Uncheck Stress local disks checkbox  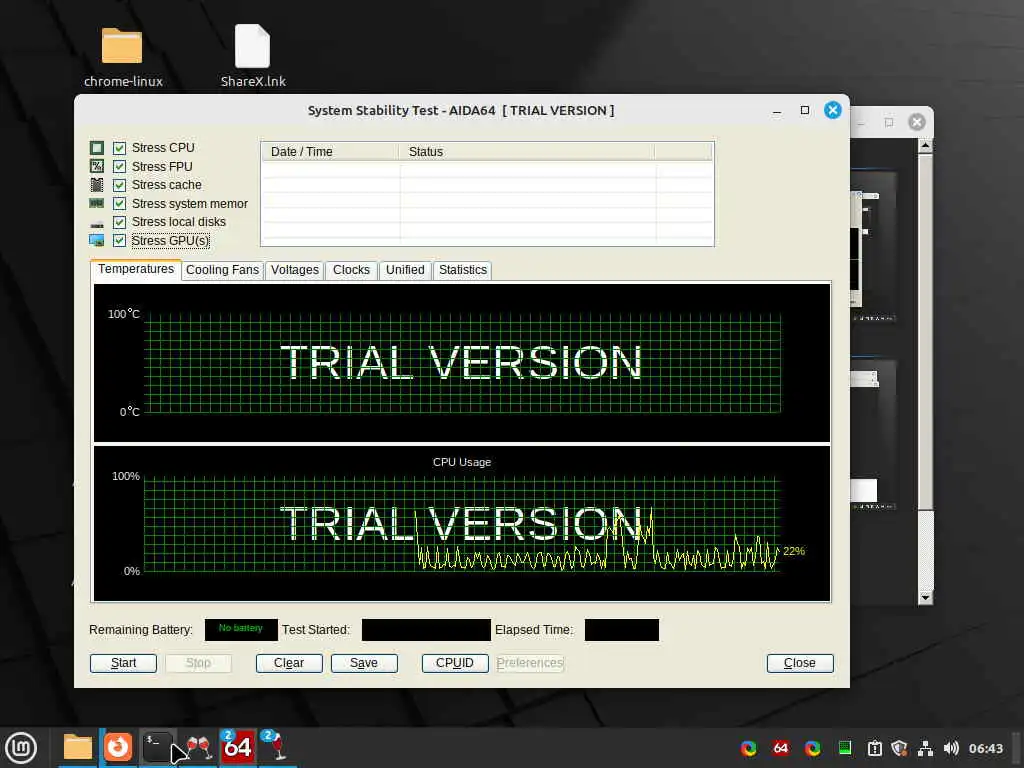coord(119,222)
